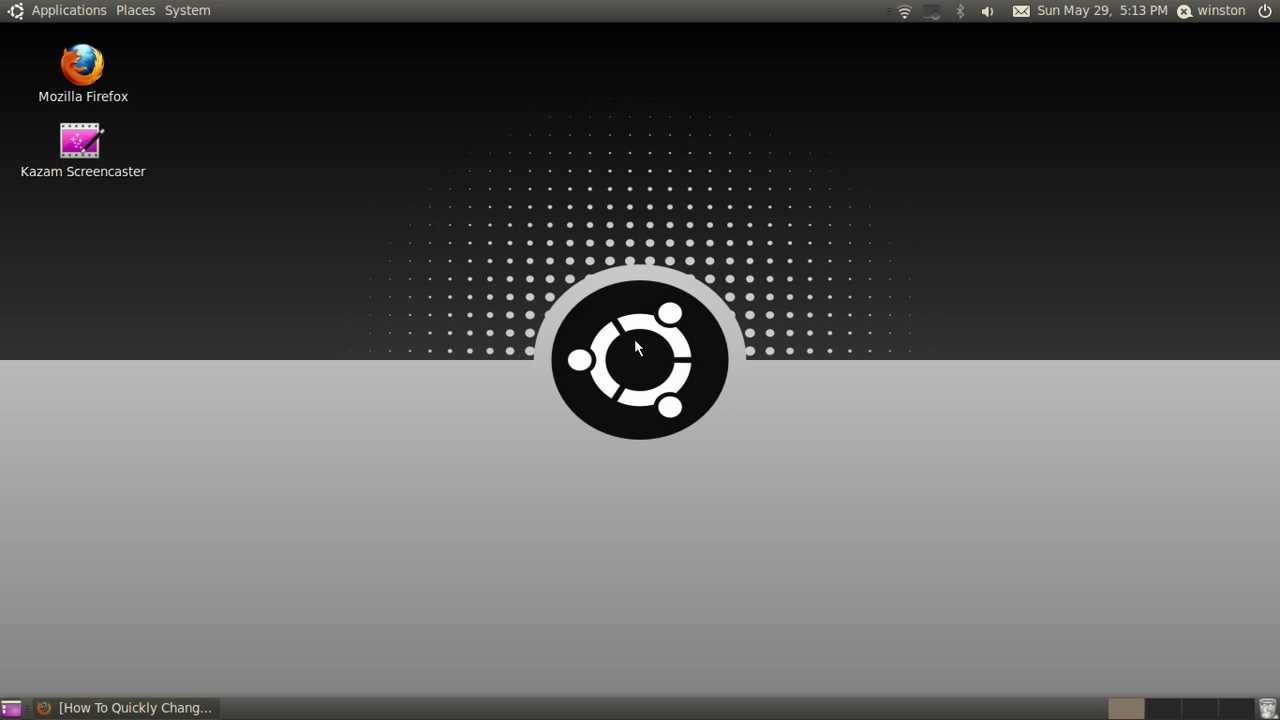Restore the How To Quickly Chang... window
Screen dimensions: 1280x720
point(125,708)
